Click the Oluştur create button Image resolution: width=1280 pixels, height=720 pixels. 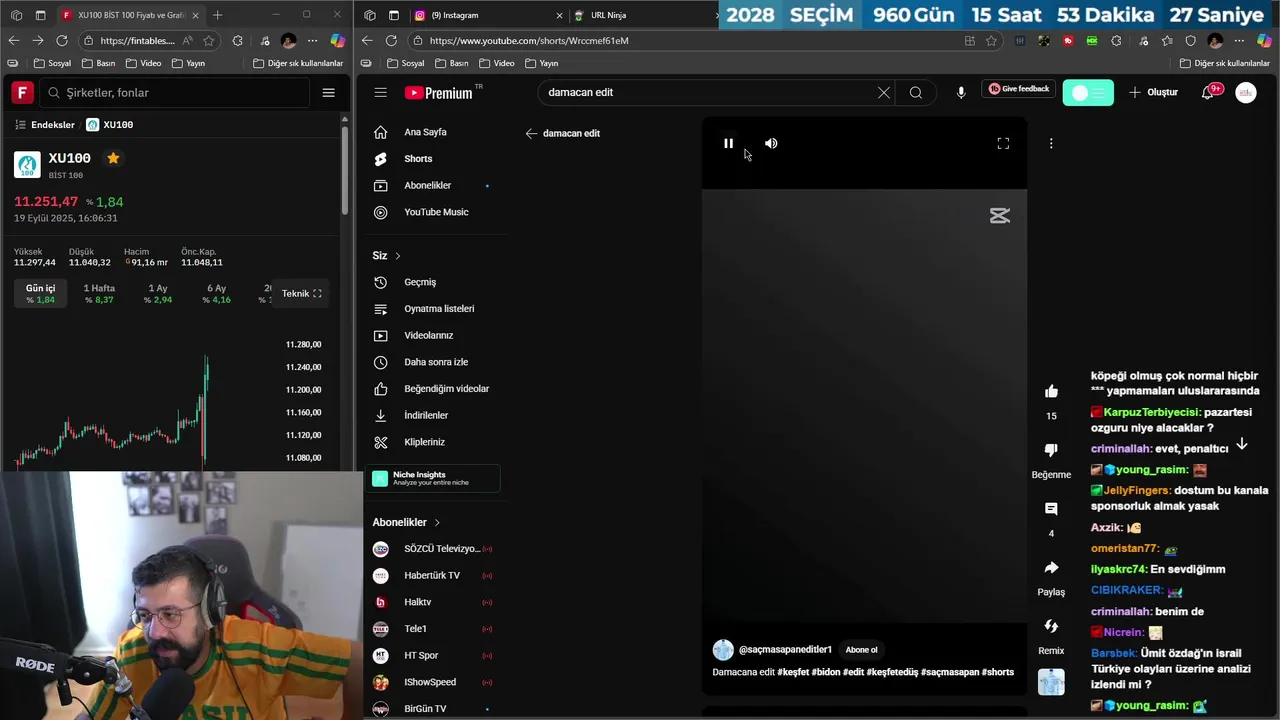[x=1154, y=92]
